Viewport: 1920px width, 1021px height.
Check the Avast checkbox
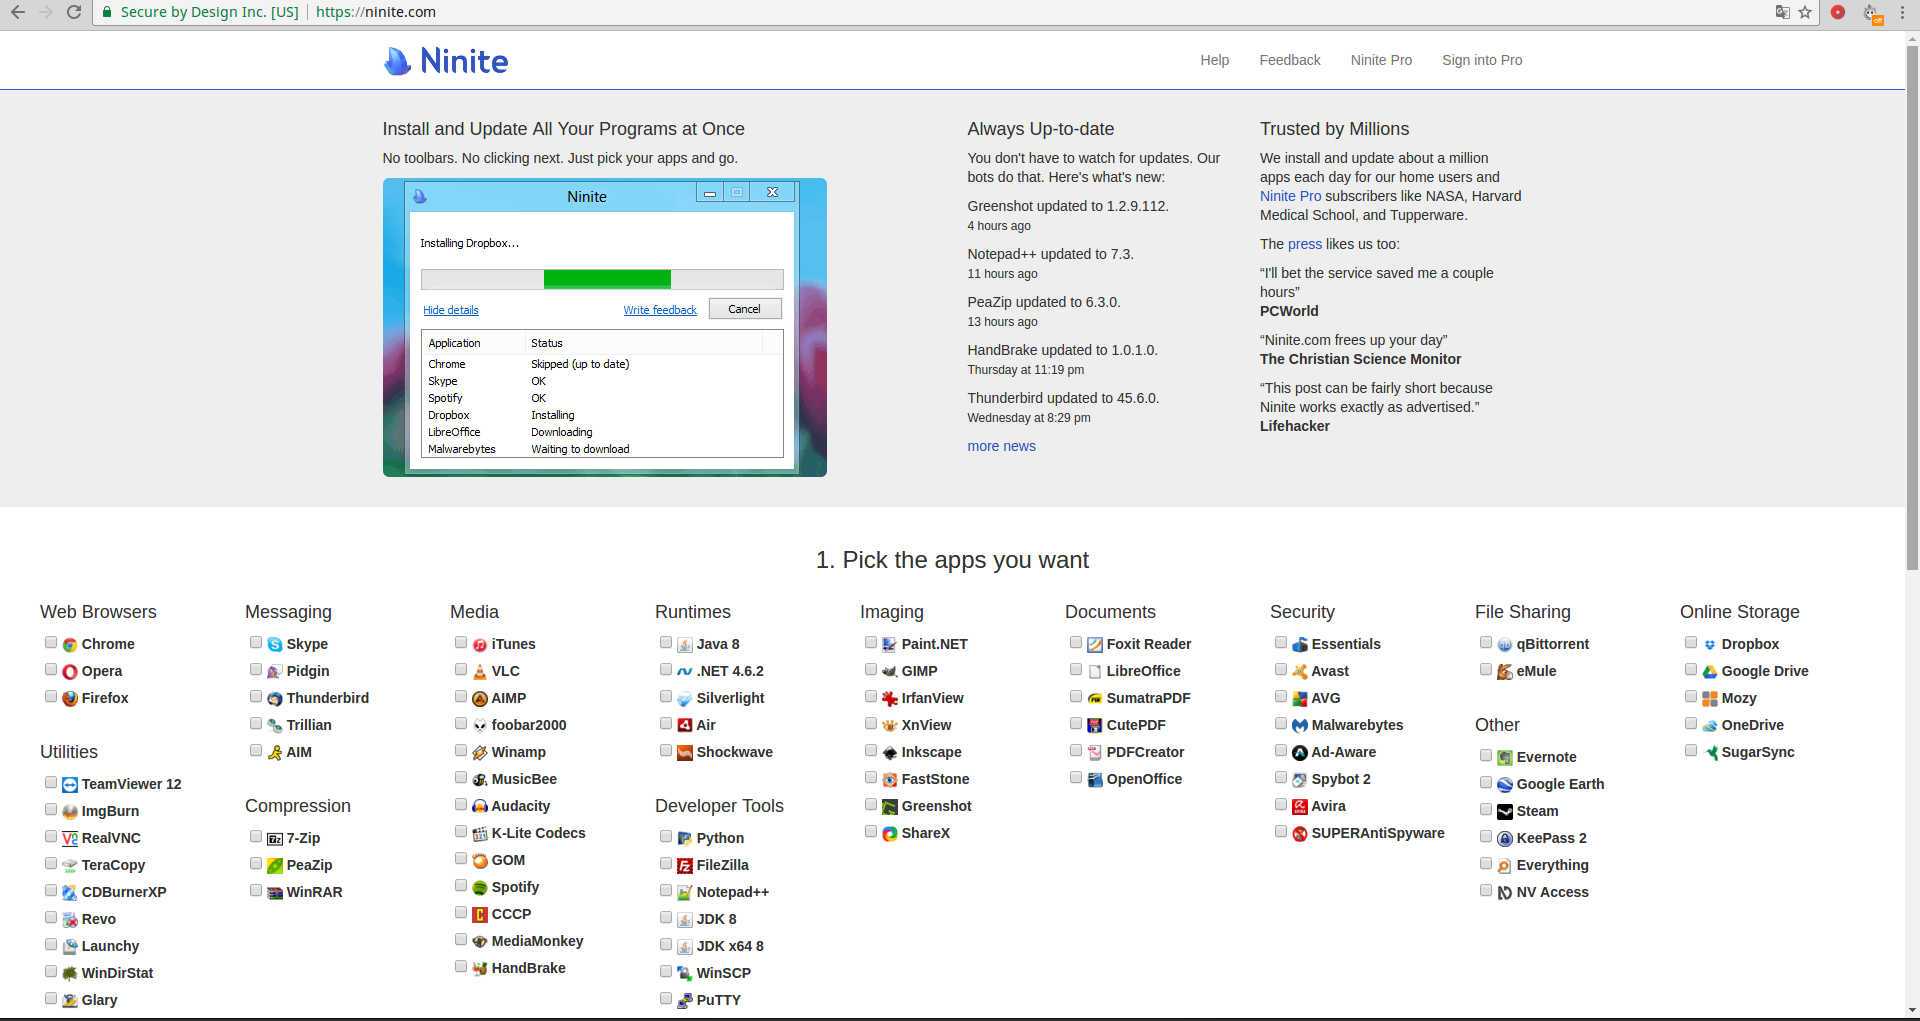[1281, 670]
